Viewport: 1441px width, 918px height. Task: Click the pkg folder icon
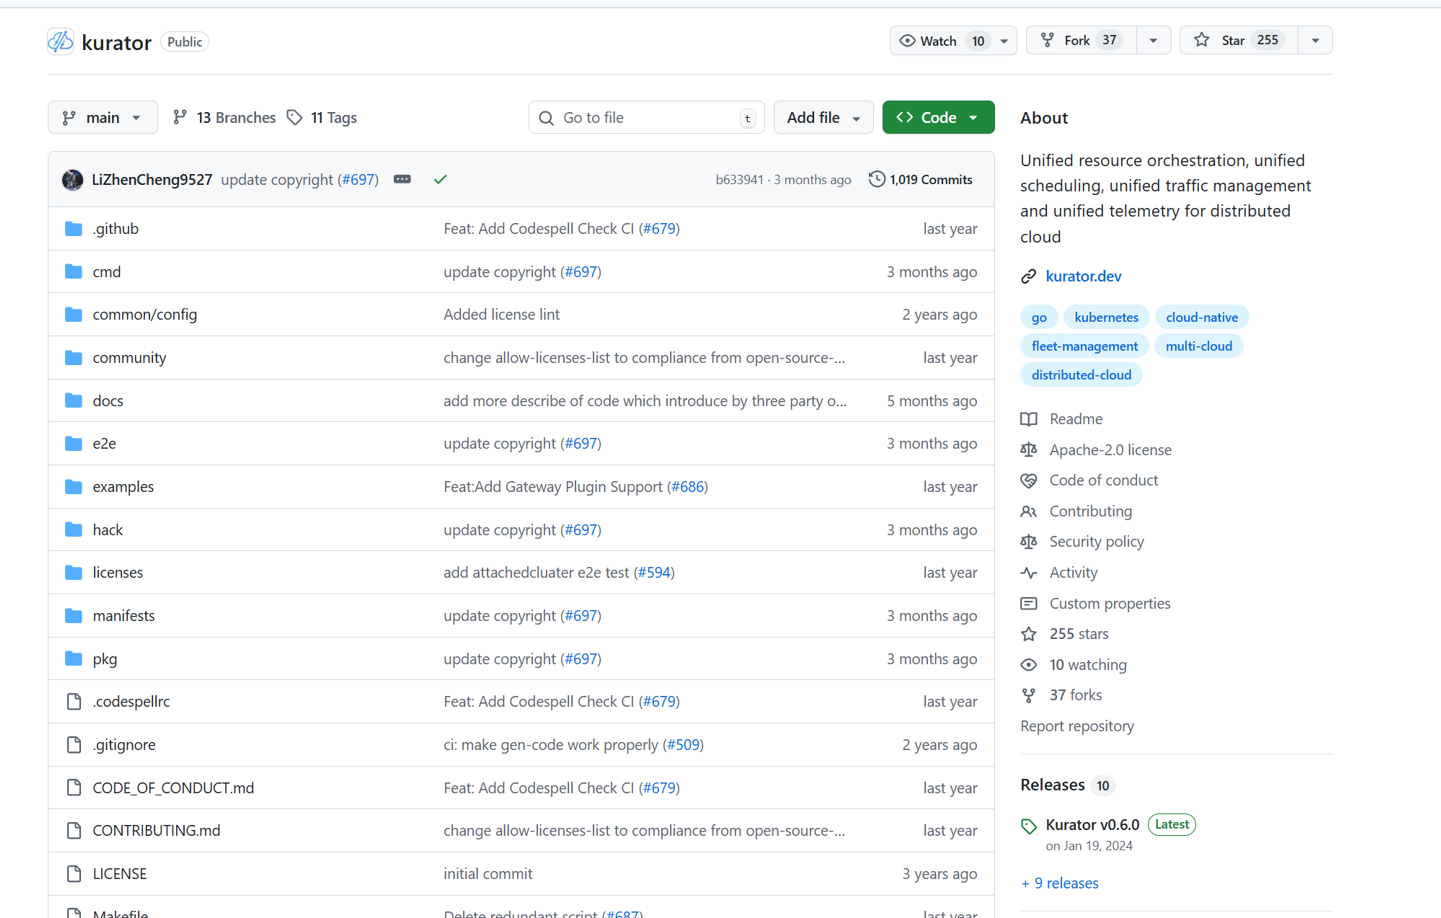click(73, 659)
